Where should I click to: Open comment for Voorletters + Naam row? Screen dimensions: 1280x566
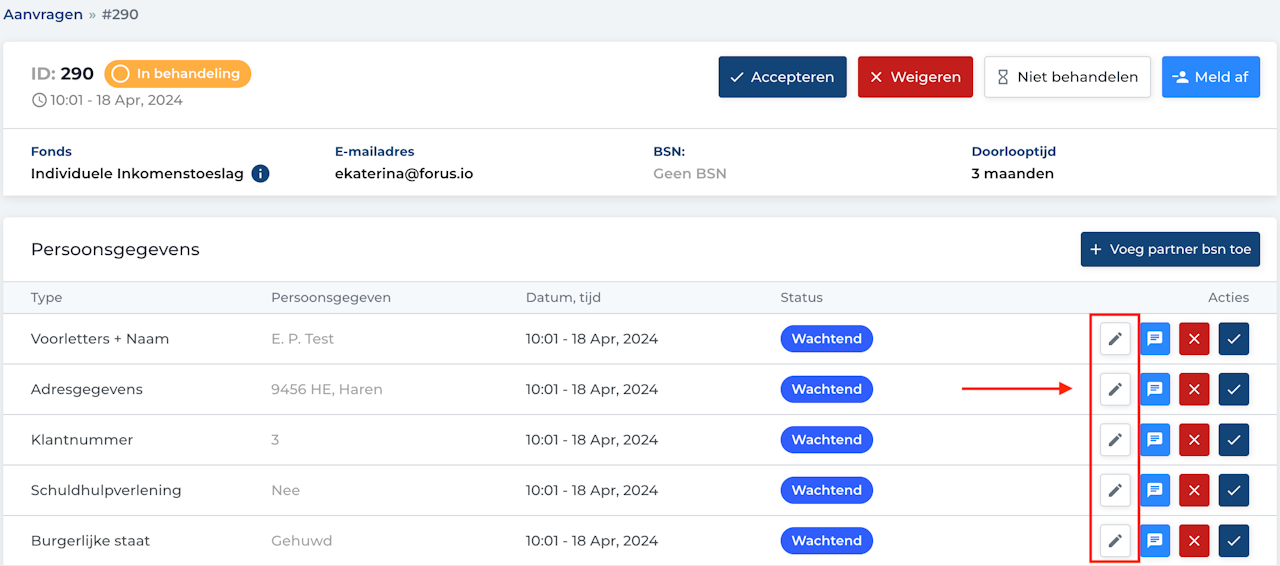[x=1155, y=339]
